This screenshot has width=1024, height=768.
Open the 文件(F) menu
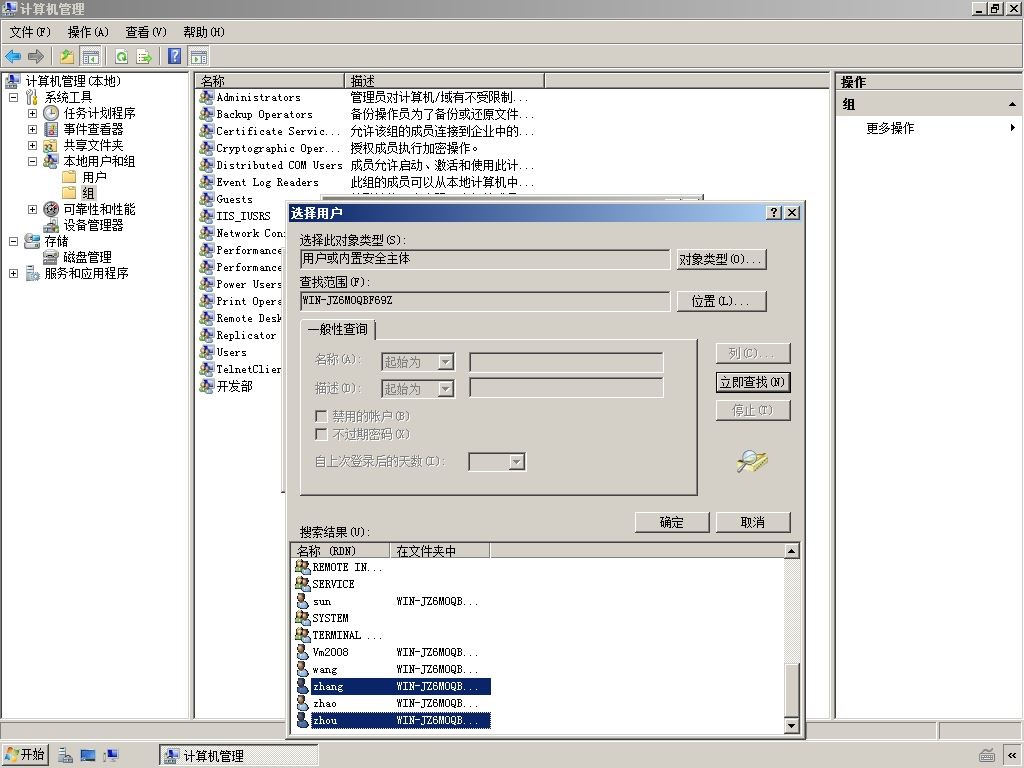coord(30,32)
